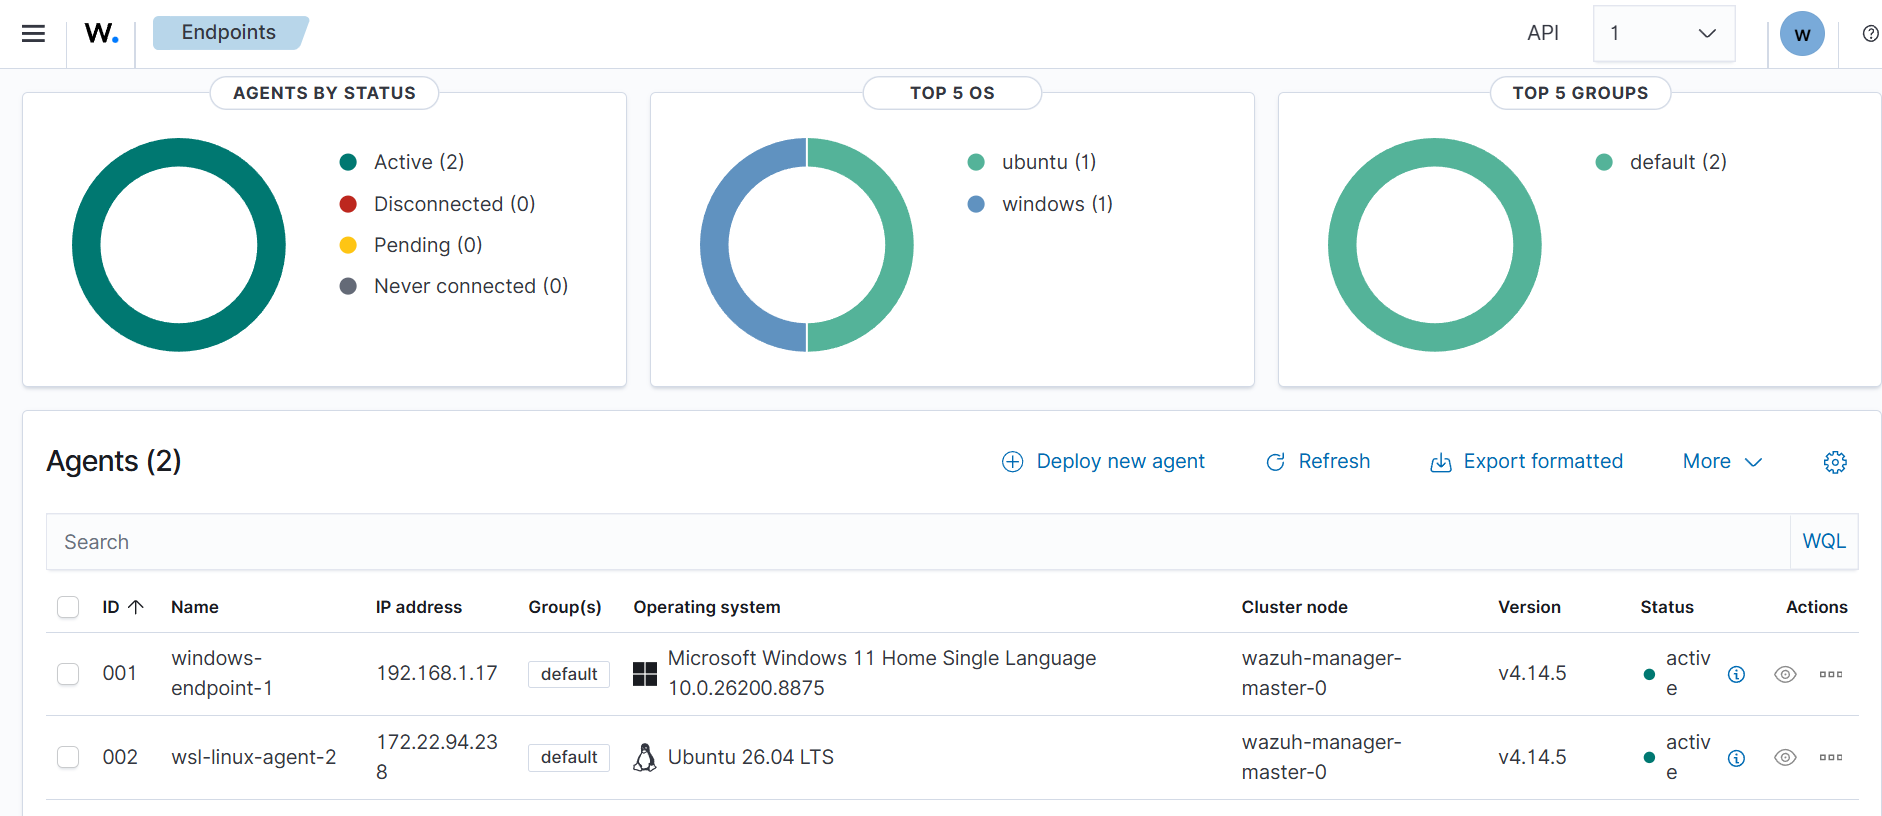Open table settings gear icon
The width and height of the screenshot is (1882, 816).
click(1835, 462)
